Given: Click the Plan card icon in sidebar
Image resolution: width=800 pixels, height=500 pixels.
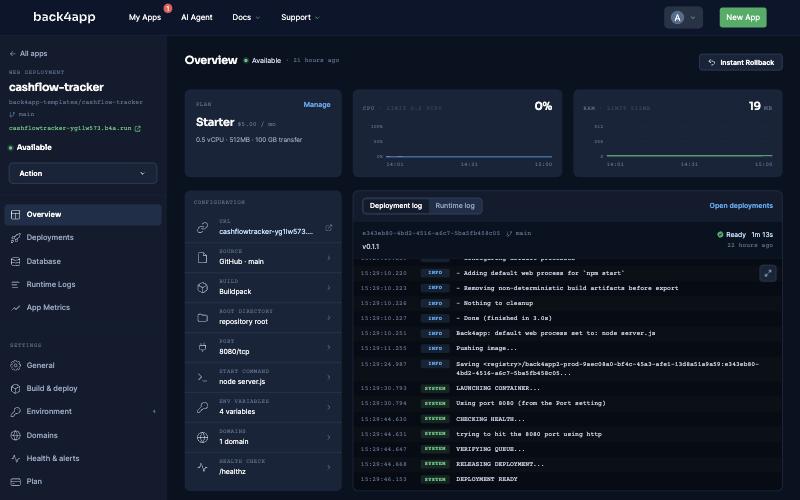Looking at the screenshot, I should click(x=15, y=482).
